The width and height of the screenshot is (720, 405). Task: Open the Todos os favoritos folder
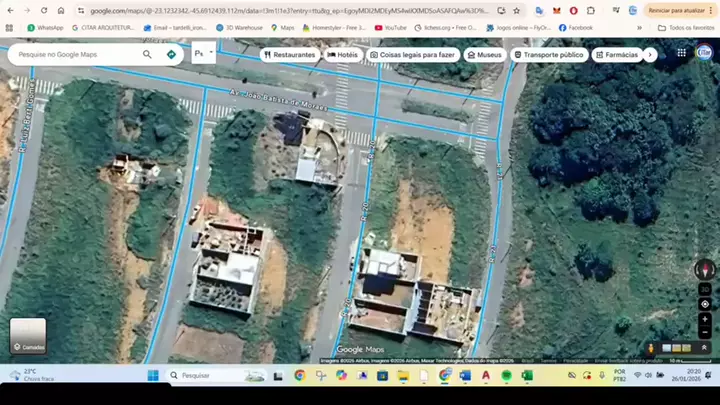[688, 28]
